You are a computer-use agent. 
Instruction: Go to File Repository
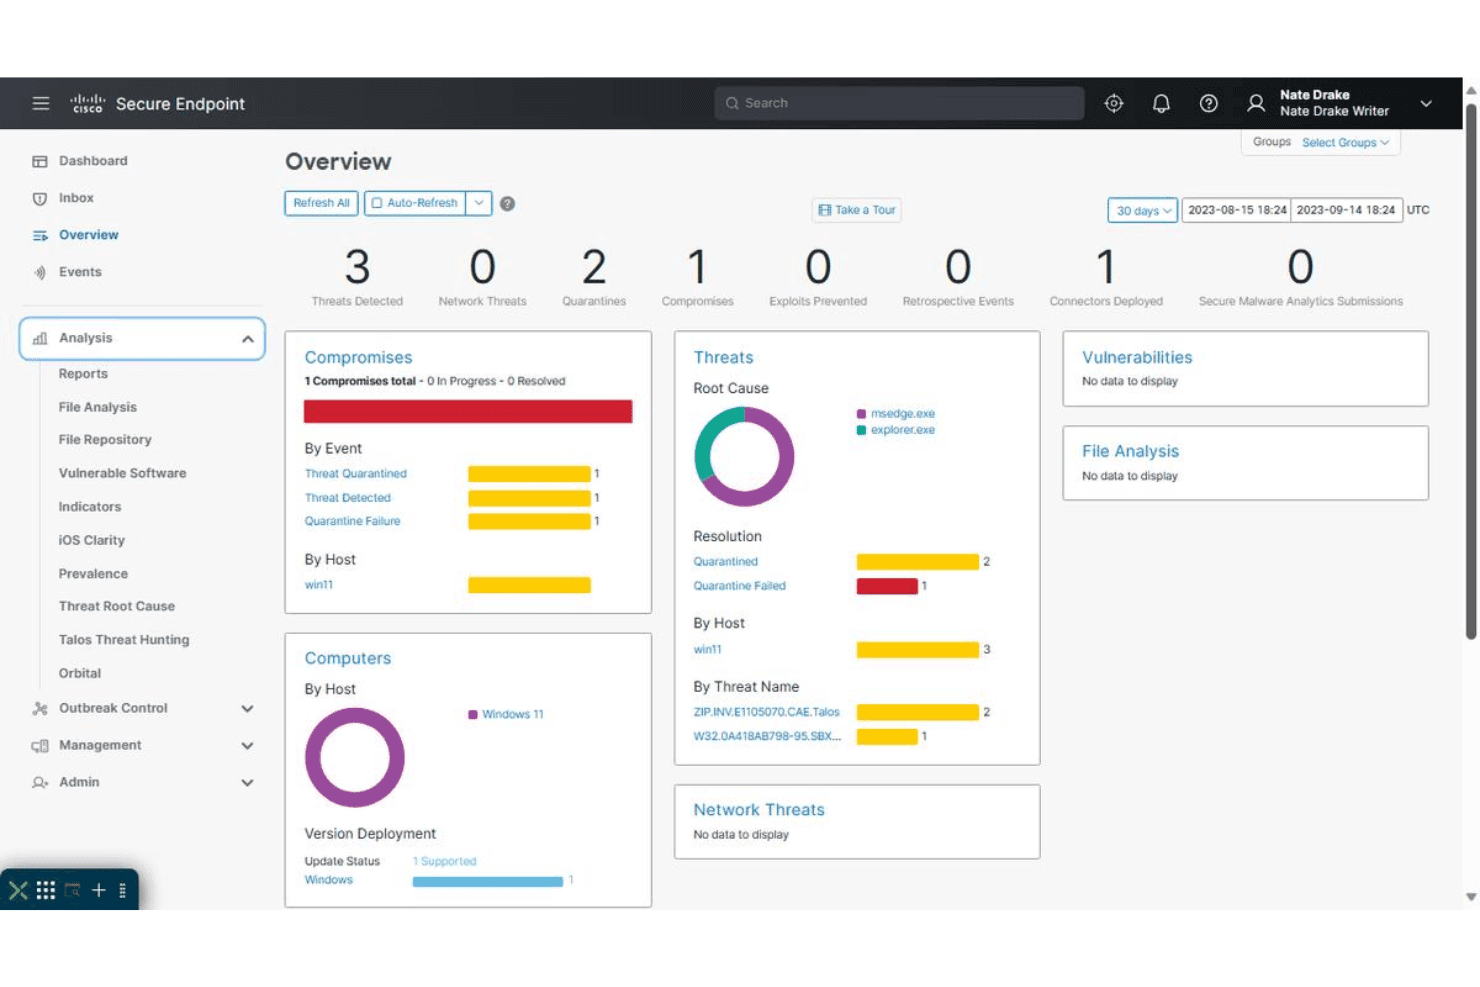point(105,440)
